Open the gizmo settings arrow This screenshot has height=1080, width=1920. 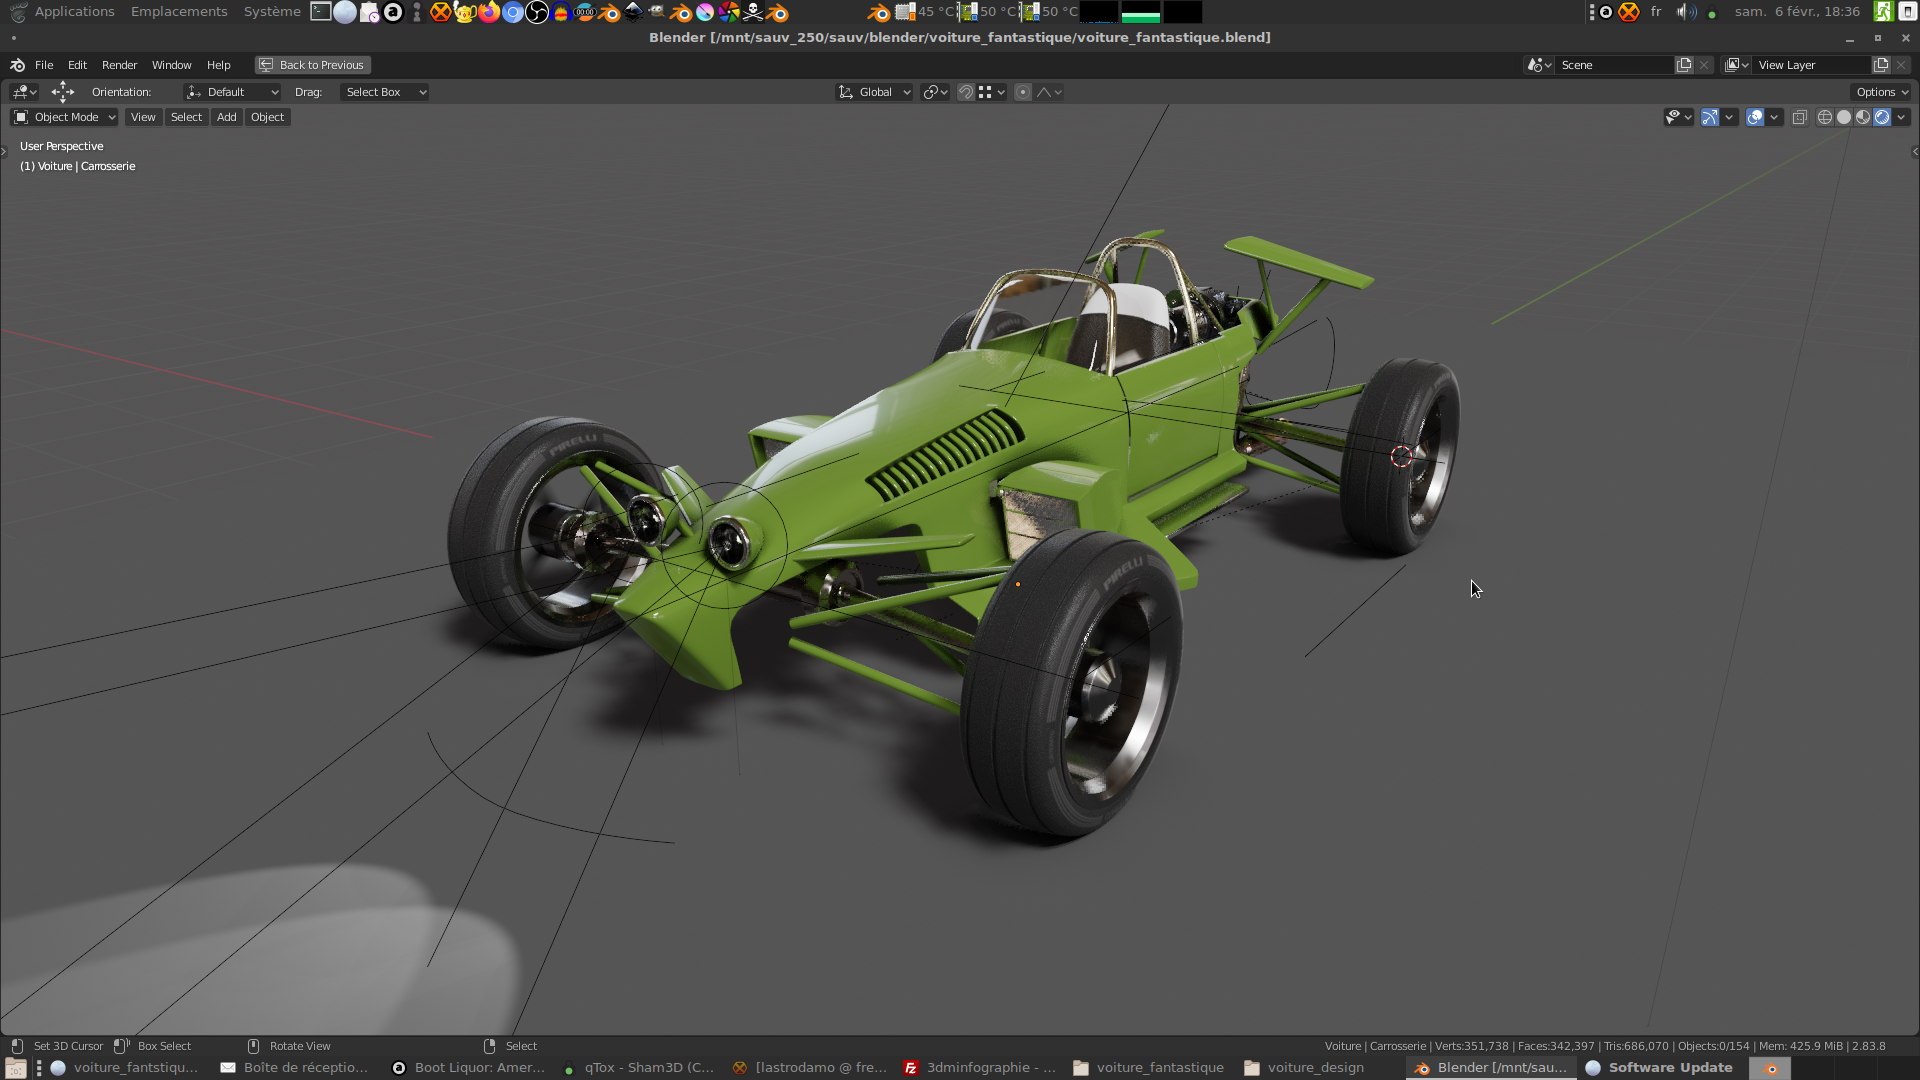point(1729,117)
